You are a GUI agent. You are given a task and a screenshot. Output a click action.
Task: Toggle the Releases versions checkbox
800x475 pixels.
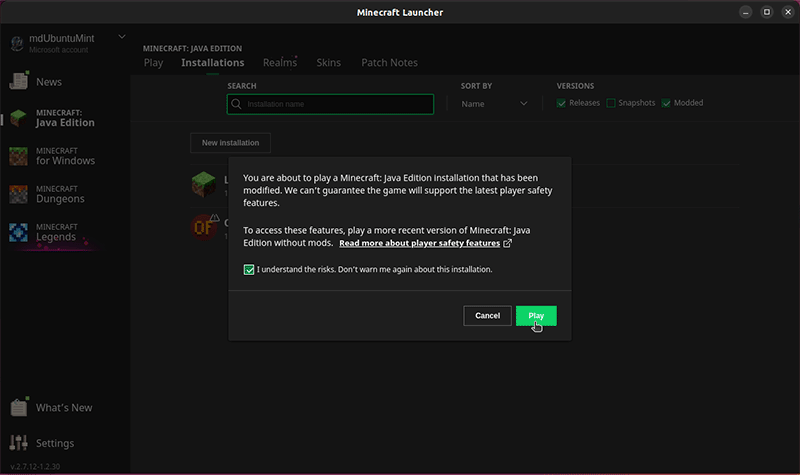point(561,103)
